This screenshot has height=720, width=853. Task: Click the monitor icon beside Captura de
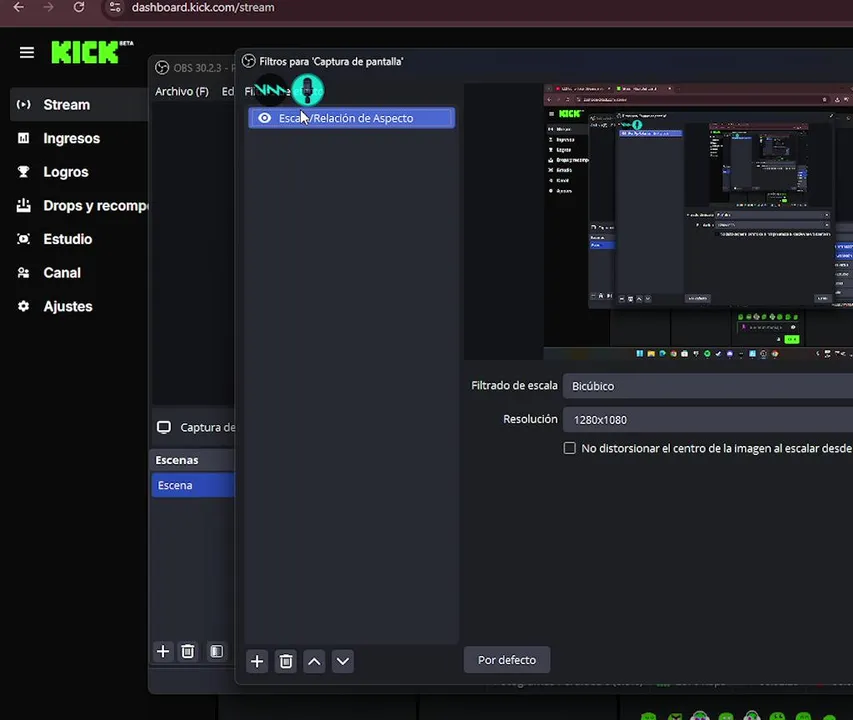(x=164, y=427)
